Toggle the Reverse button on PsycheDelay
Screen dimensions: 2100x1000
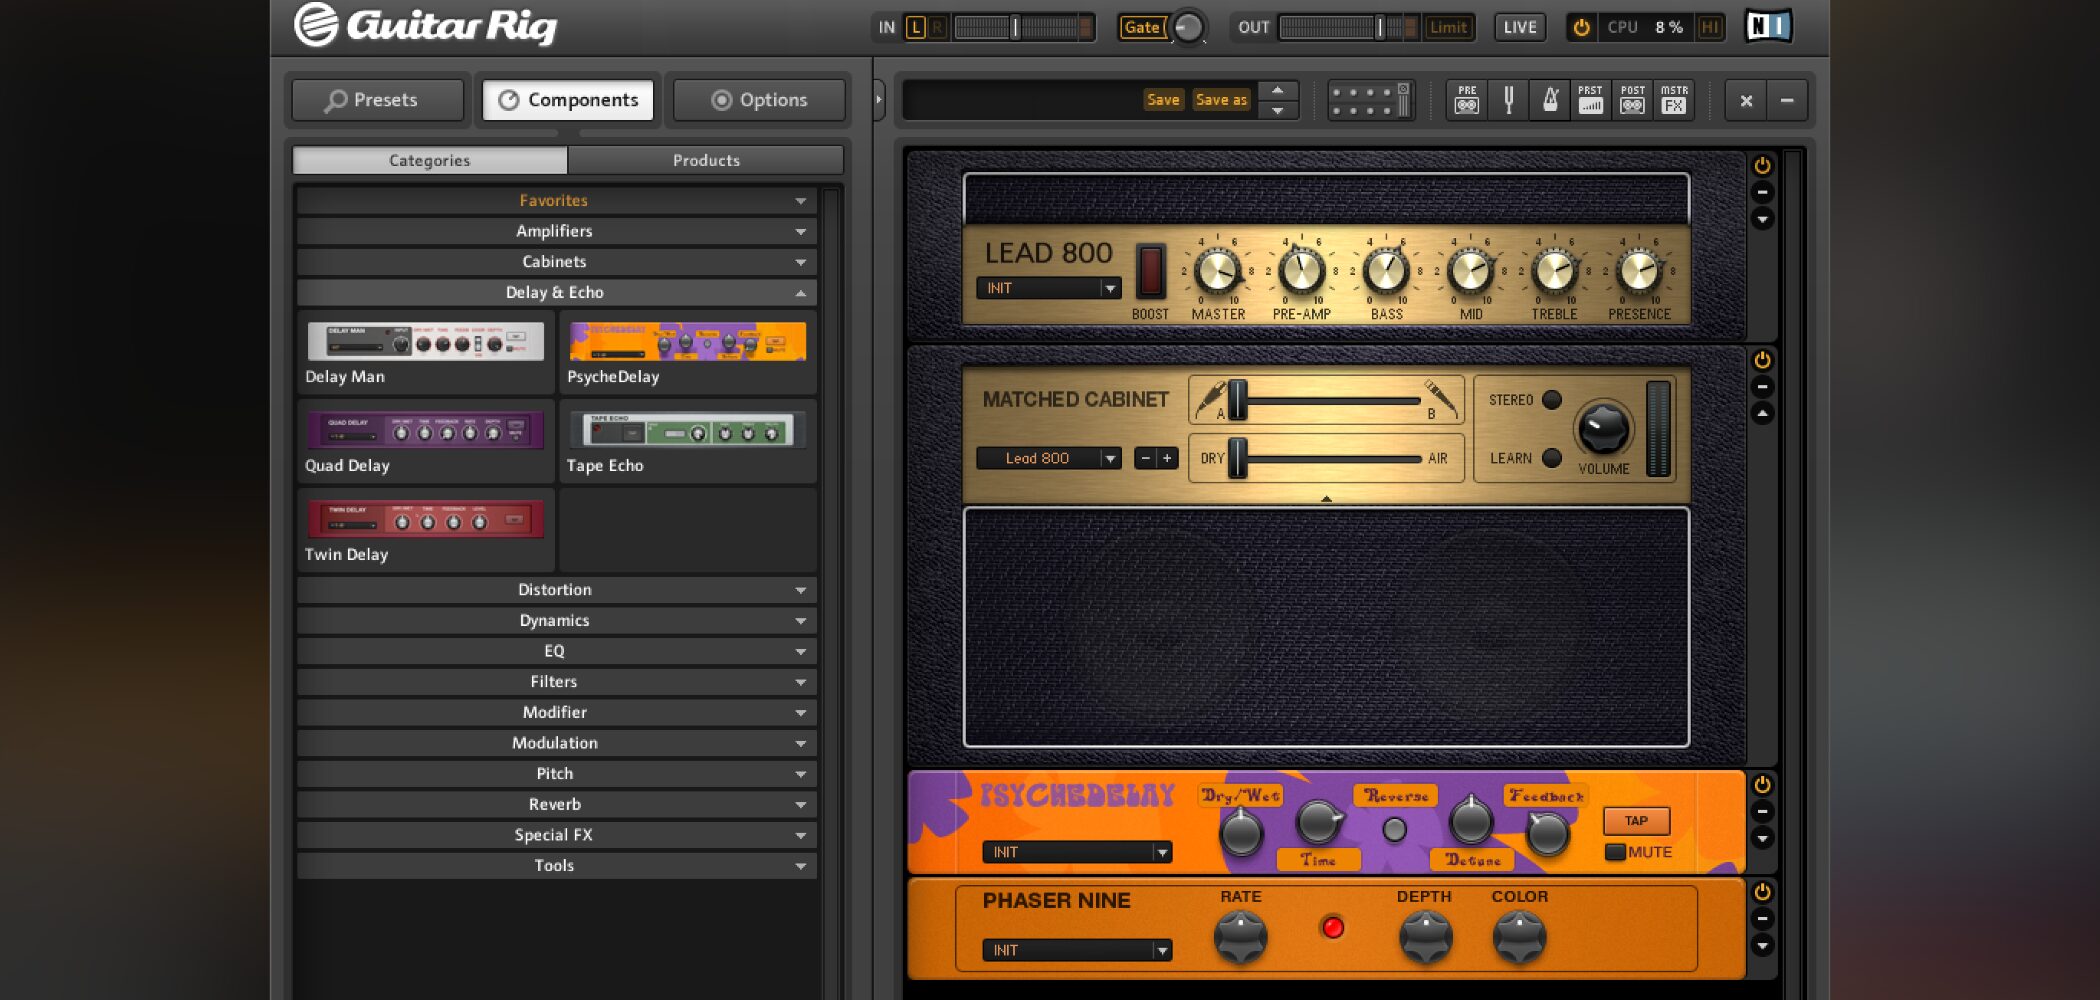coord(1394,829)
